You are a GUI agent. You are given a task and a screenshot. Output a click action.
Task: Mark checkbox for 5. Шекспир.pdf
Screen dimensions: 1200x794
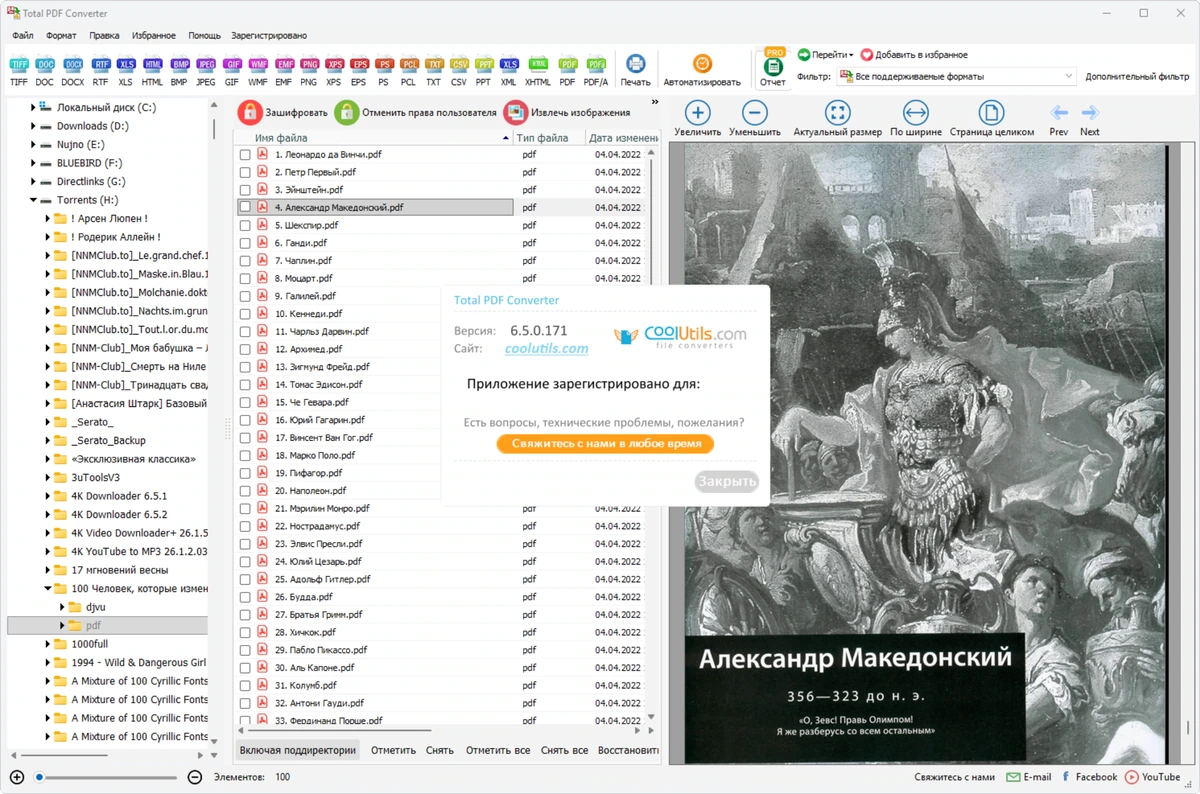tap(245, 226)
